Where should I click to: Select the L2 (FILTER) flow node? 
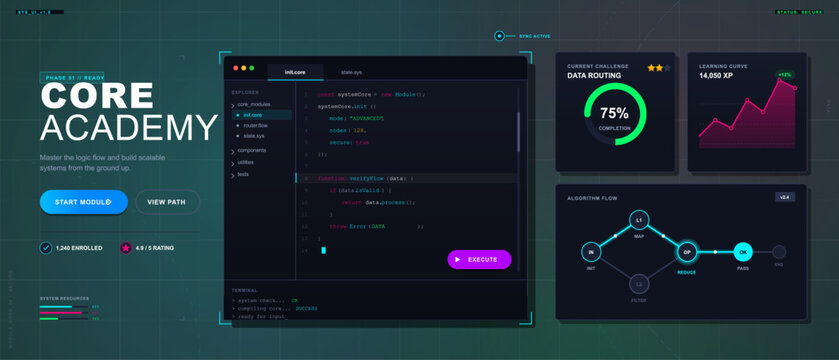coord(639,284)
